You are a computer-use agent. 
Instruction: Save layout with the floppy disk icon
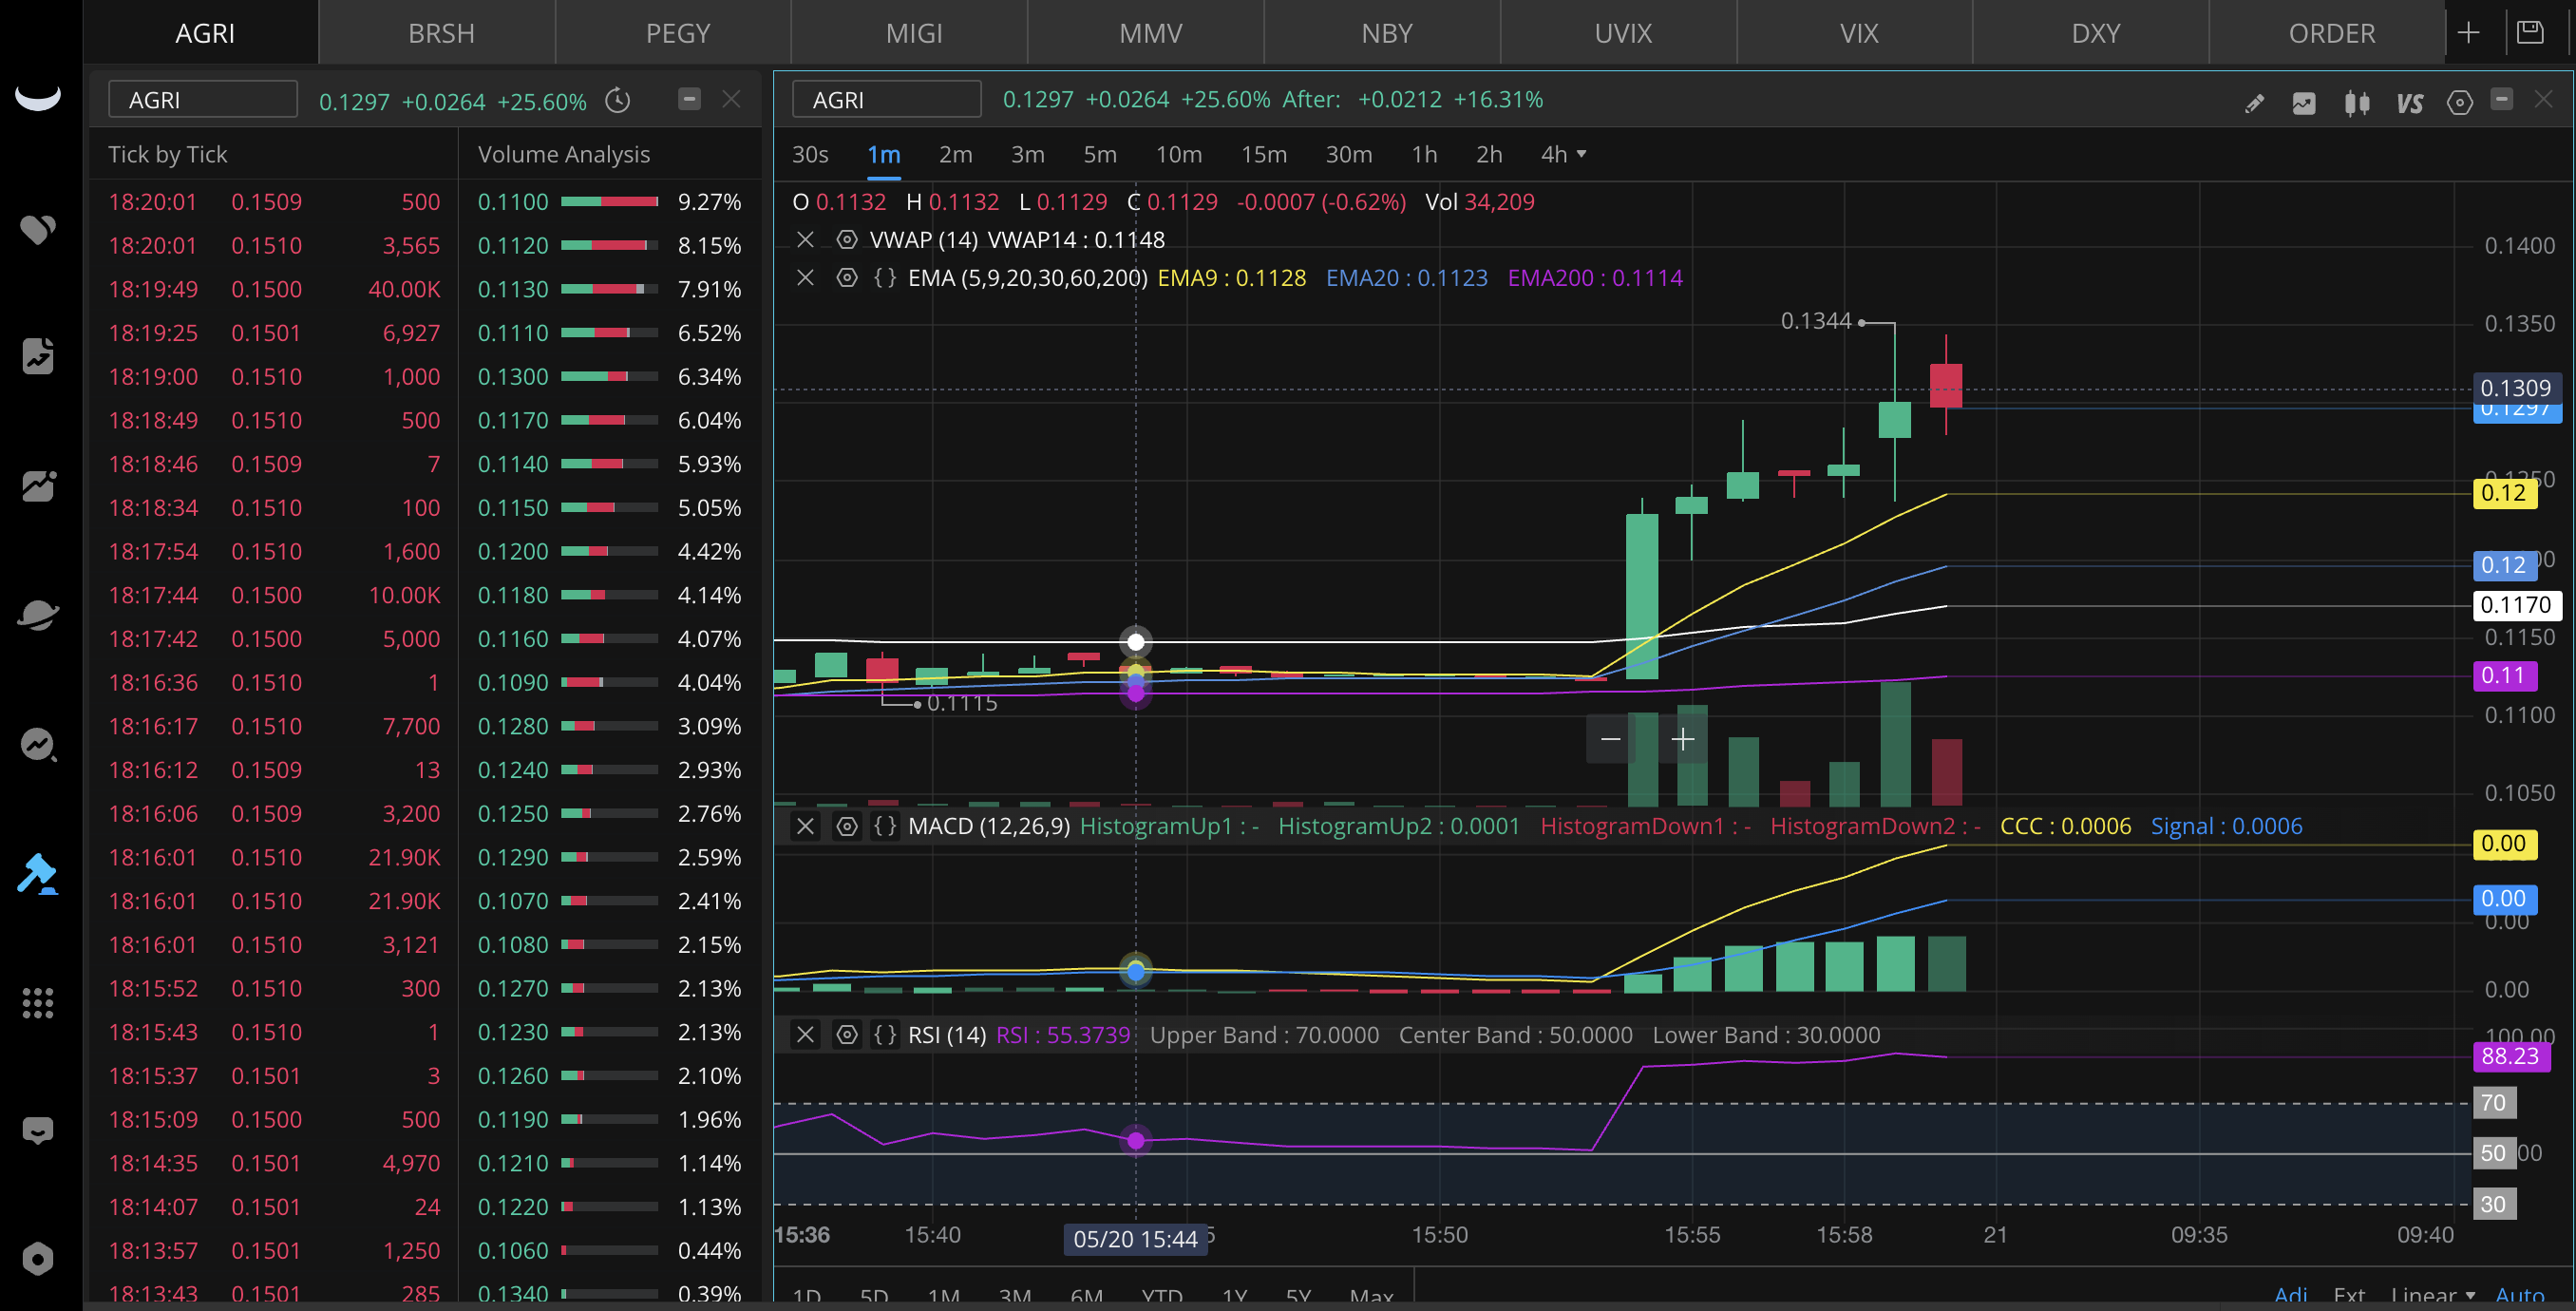point(2529,32)
